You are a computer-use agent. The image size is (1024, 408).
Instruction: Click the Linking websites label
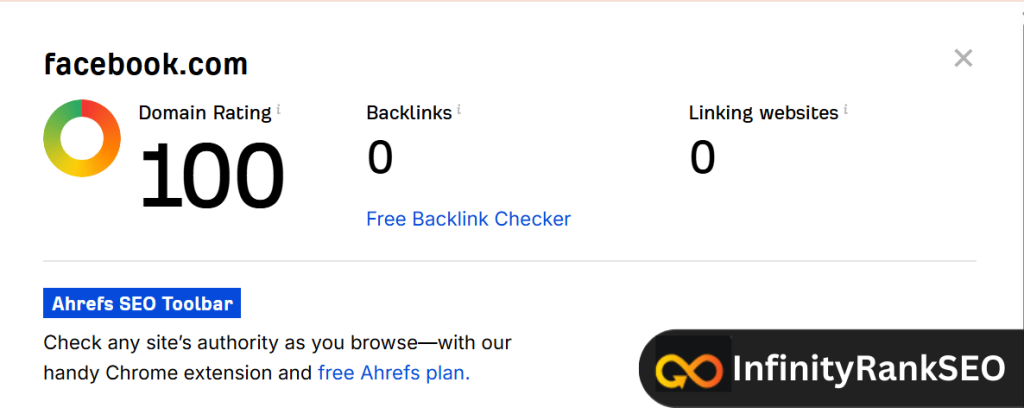pyautogui.click(x=763, y=113)
